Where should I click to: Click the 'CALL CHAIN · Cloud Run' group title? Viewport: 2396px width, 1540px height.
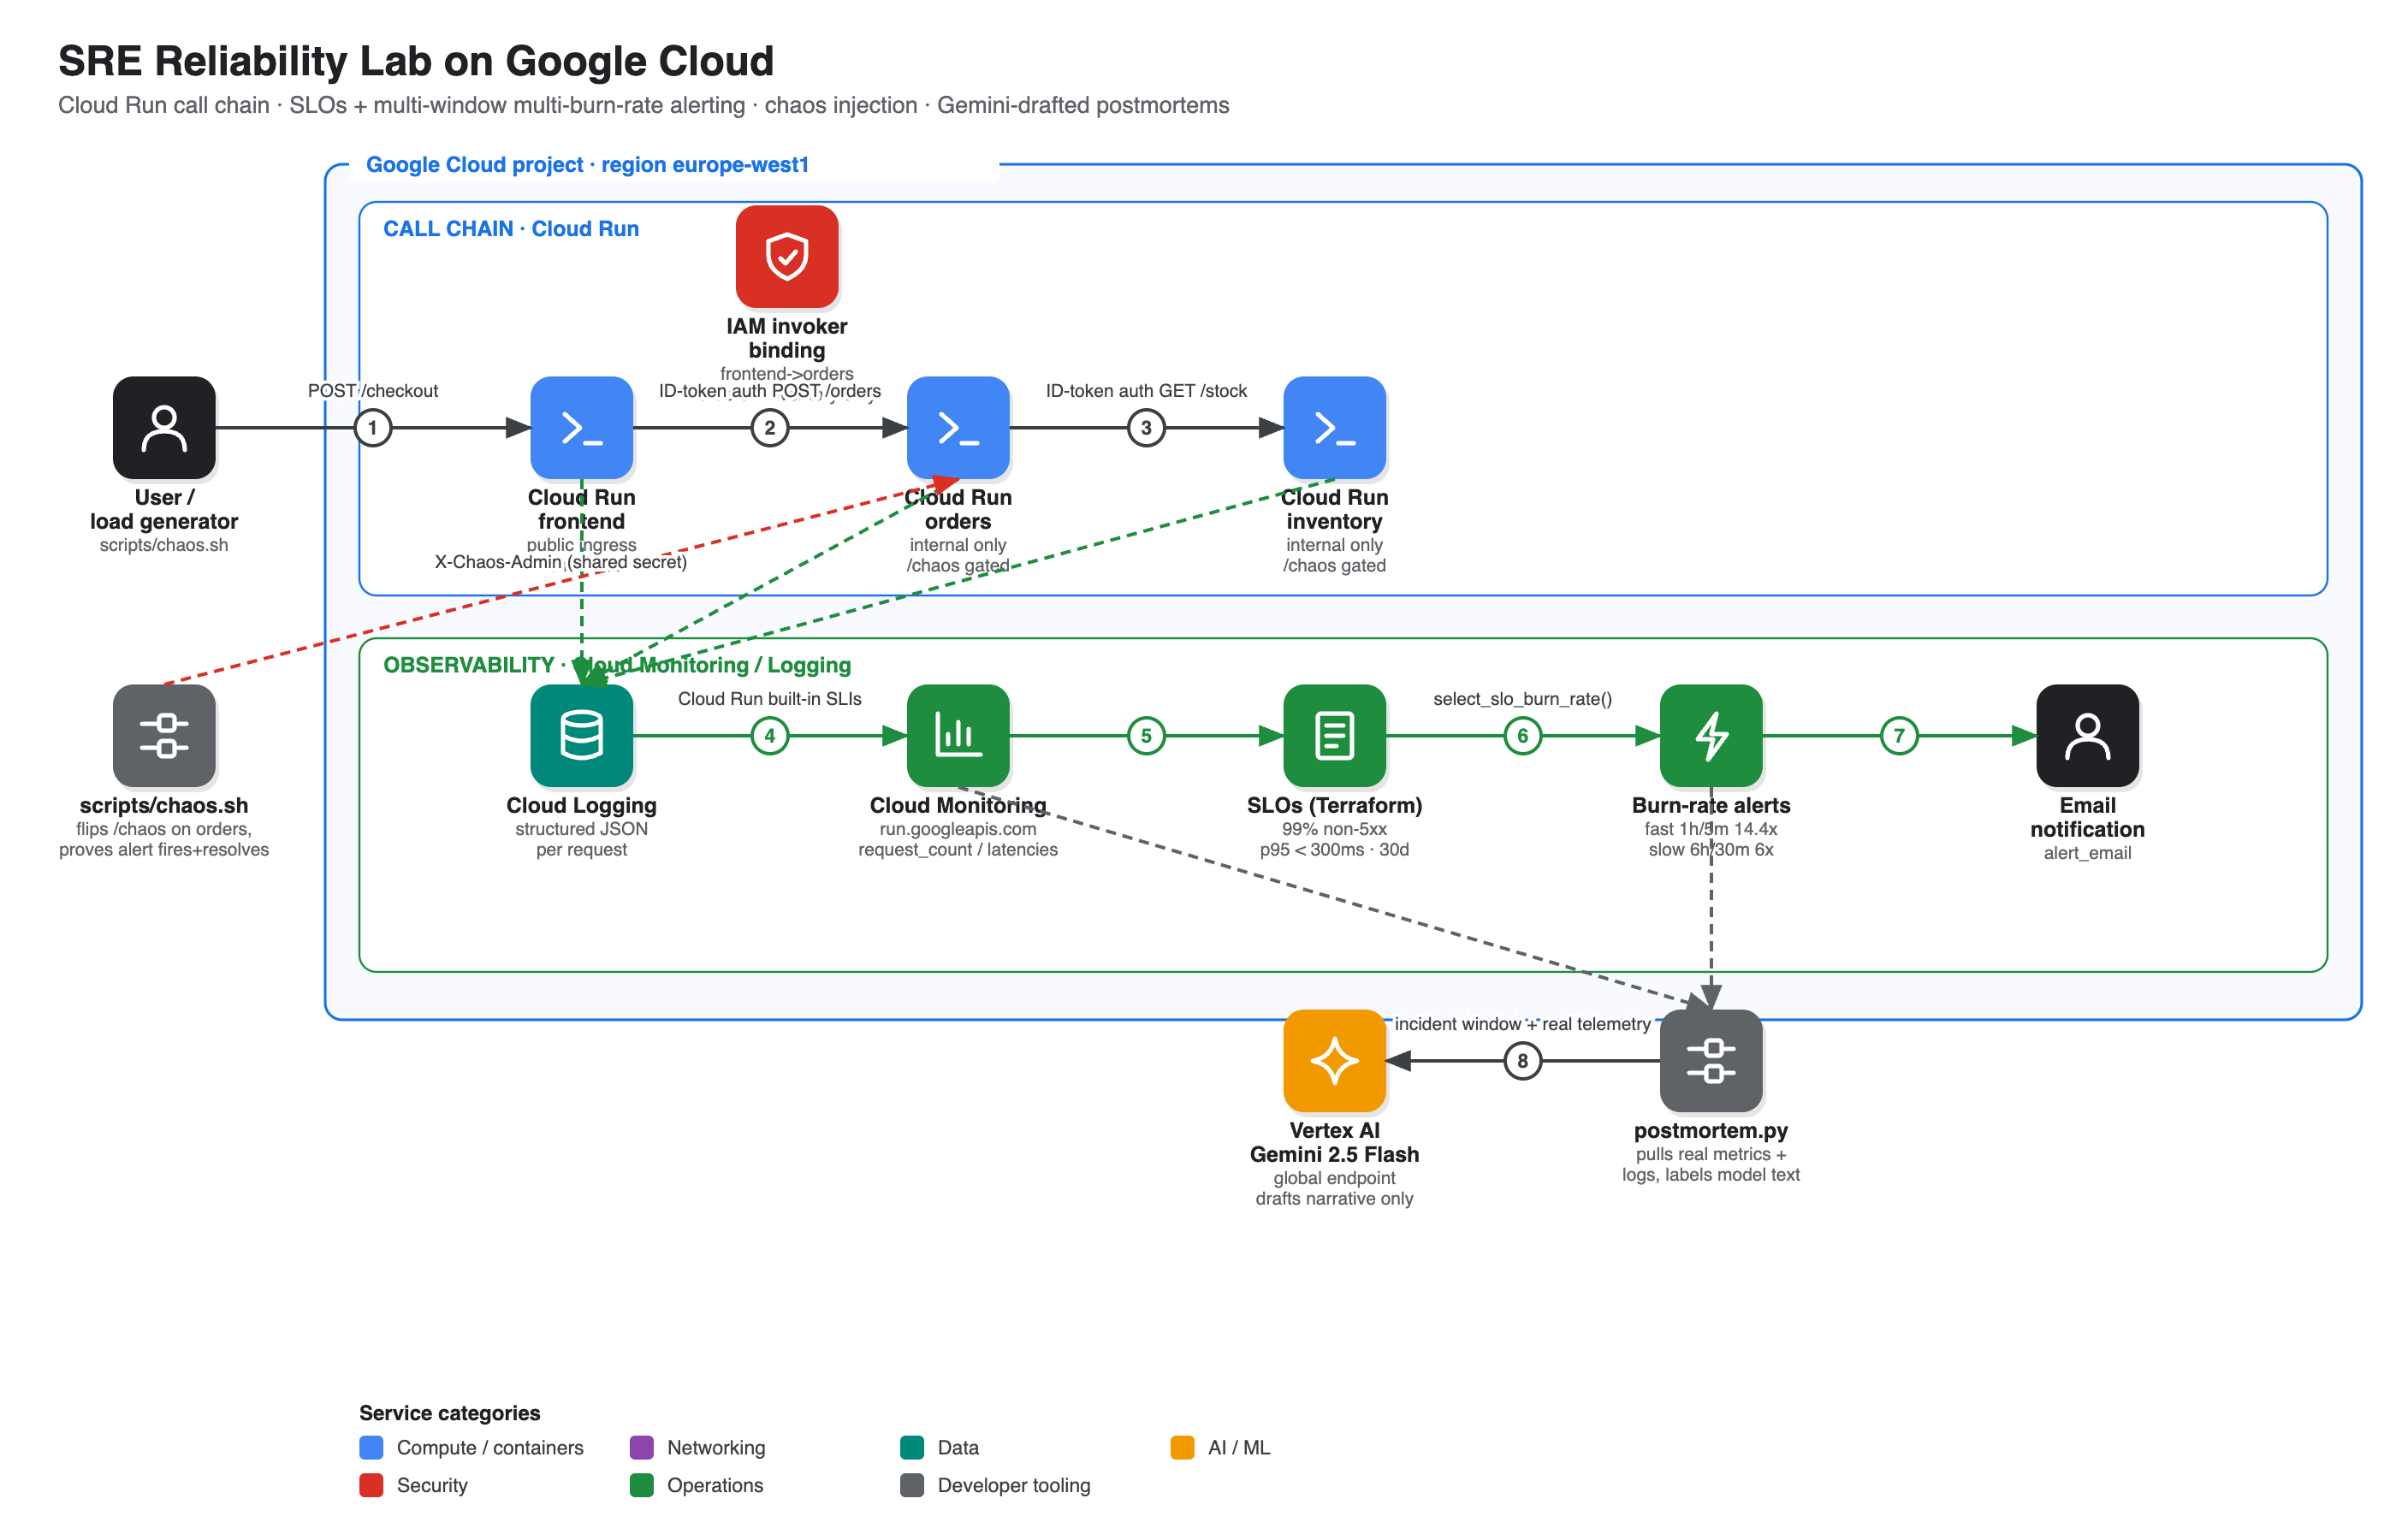click(x=511, y=229)
